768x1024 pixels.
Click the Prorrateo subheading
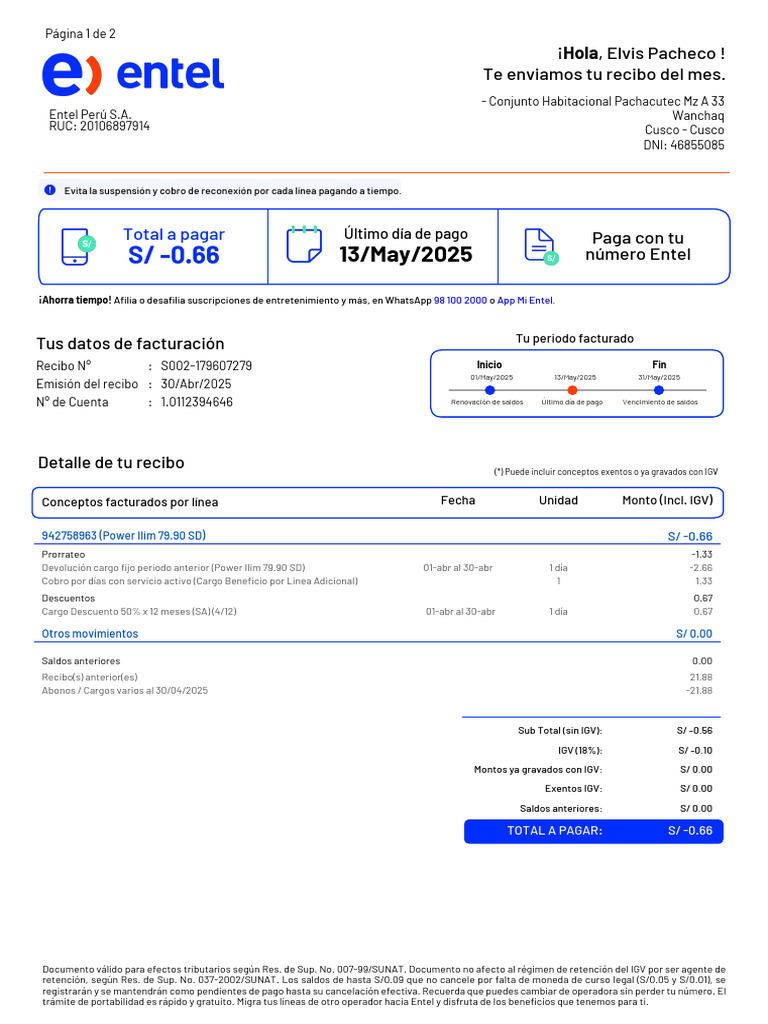tap(63, 554)
